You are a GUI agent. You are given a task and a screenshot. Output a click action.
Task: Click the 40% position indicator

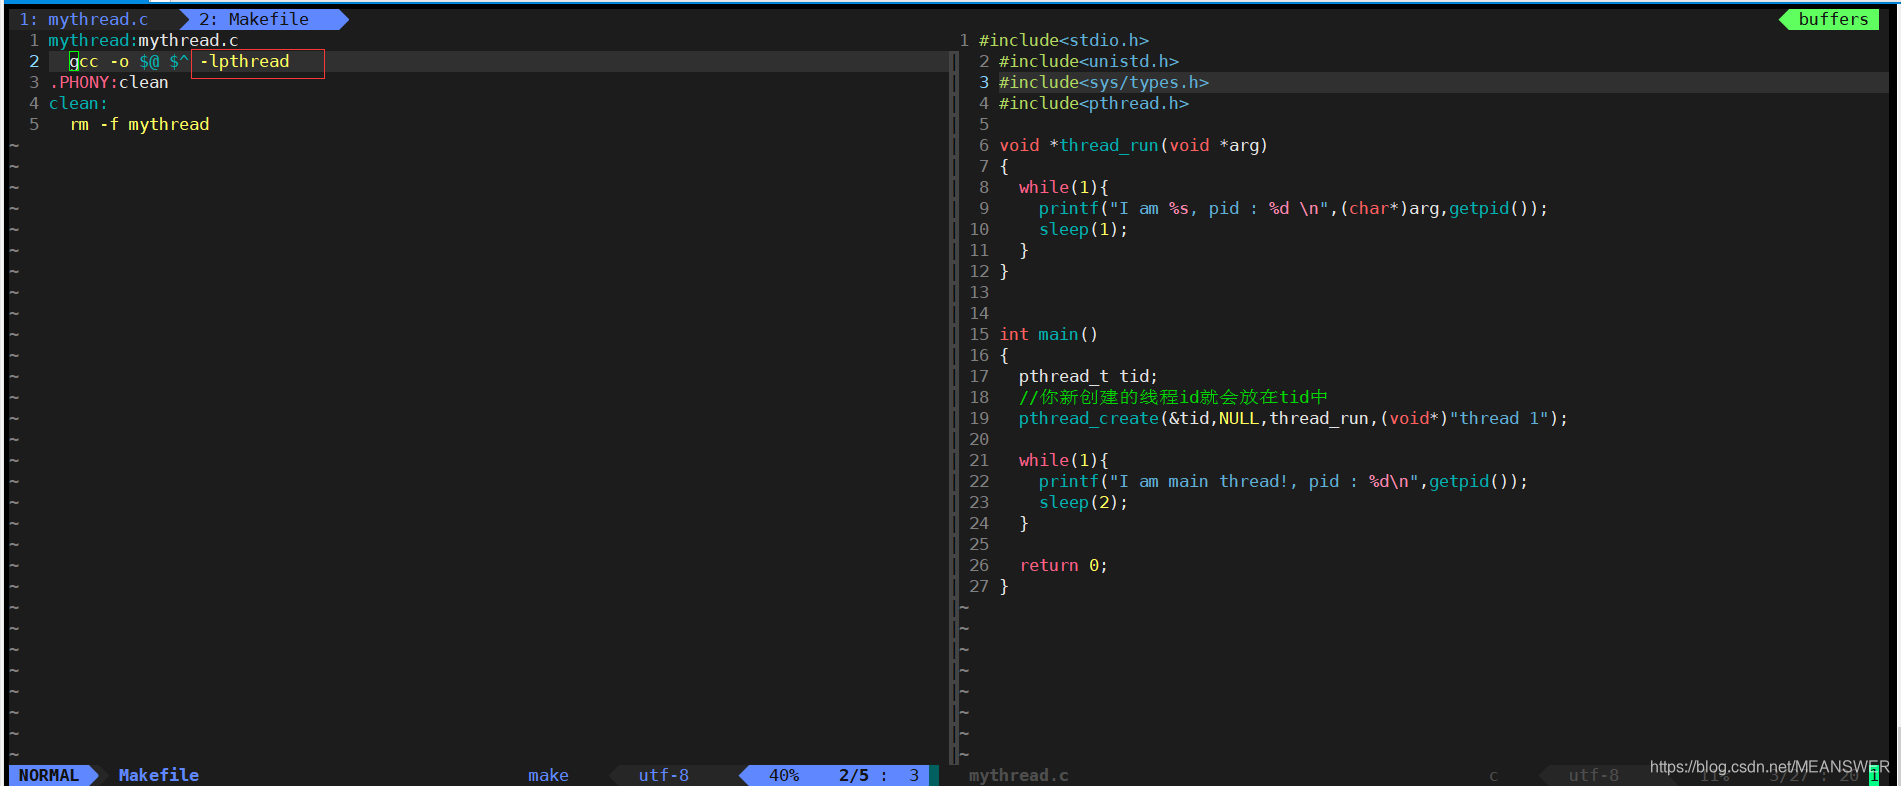tap(784, 775)
